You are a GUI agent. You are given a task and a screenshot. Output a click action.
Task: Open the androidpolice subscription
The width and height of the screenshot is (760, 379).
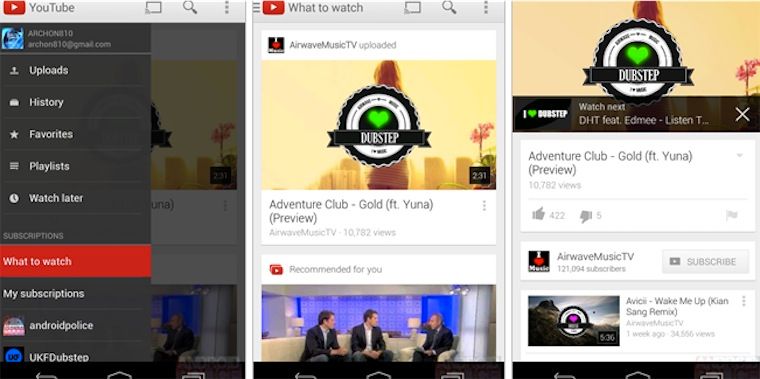tap(75, 326)
